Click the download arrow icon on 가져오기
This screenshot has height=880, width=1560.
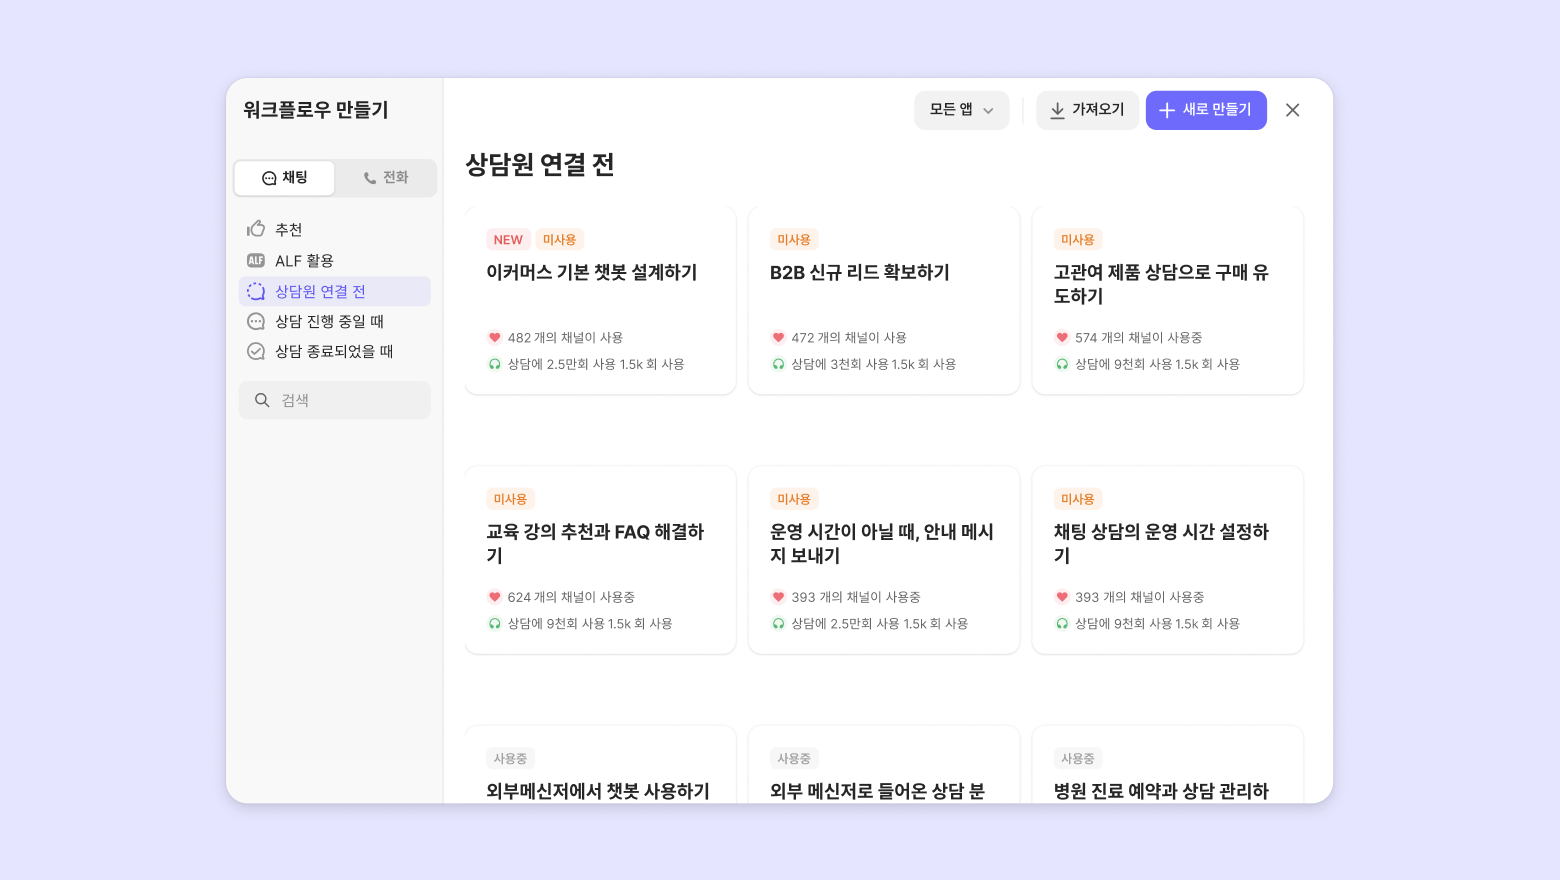point(1057,110)
